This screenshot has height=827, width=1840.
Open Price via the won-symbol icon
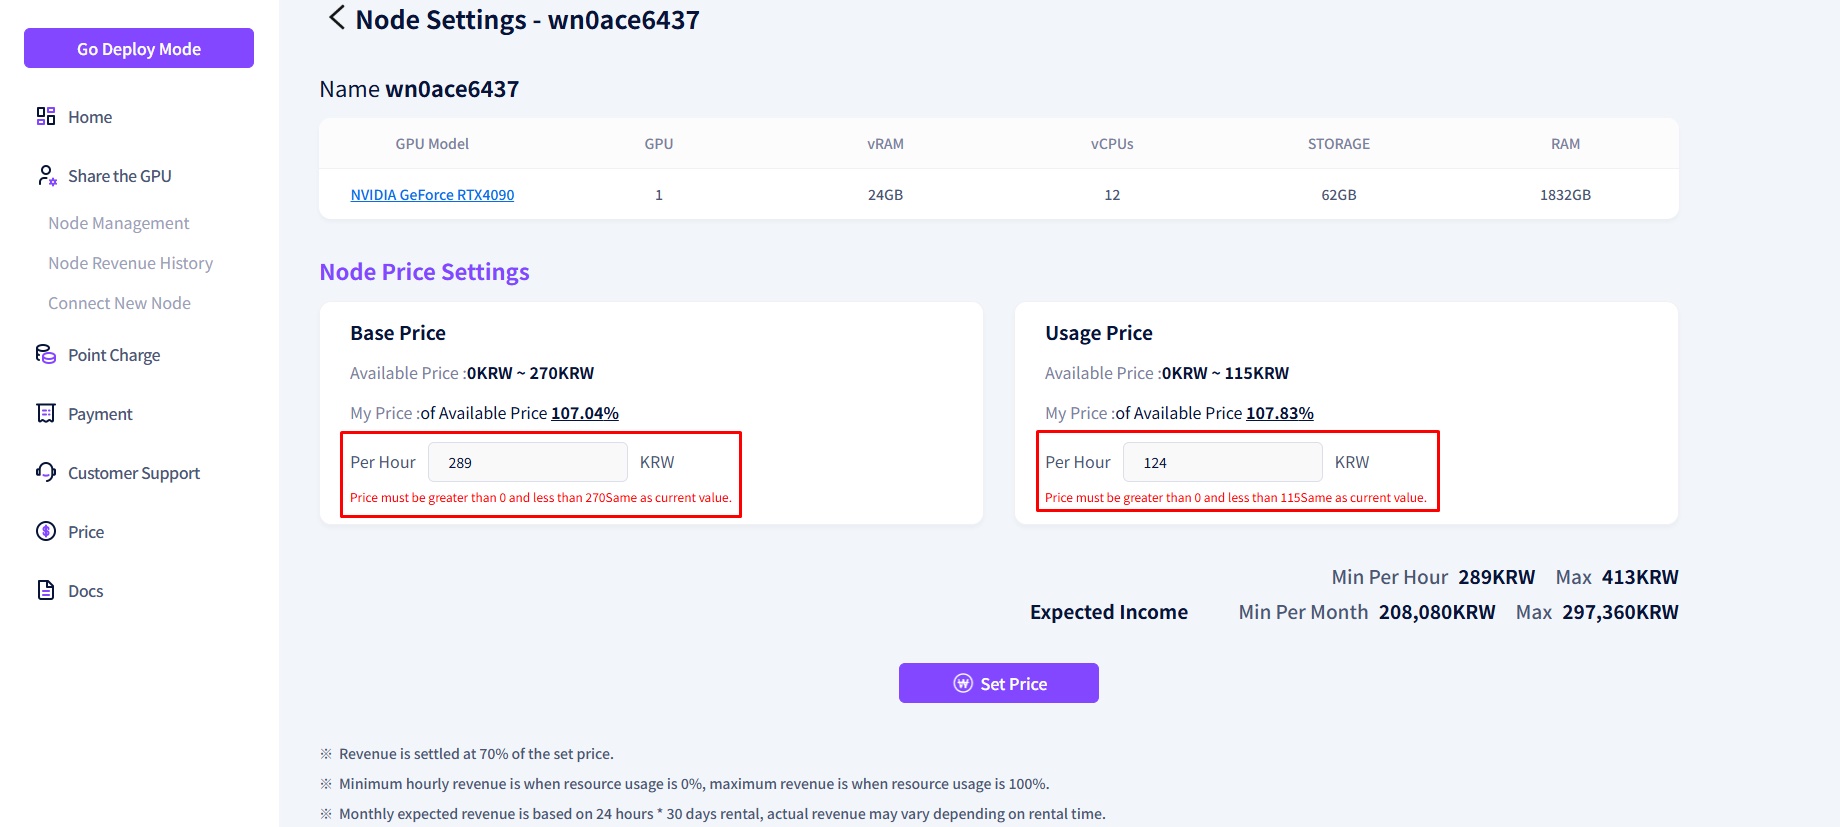[45, 531]
